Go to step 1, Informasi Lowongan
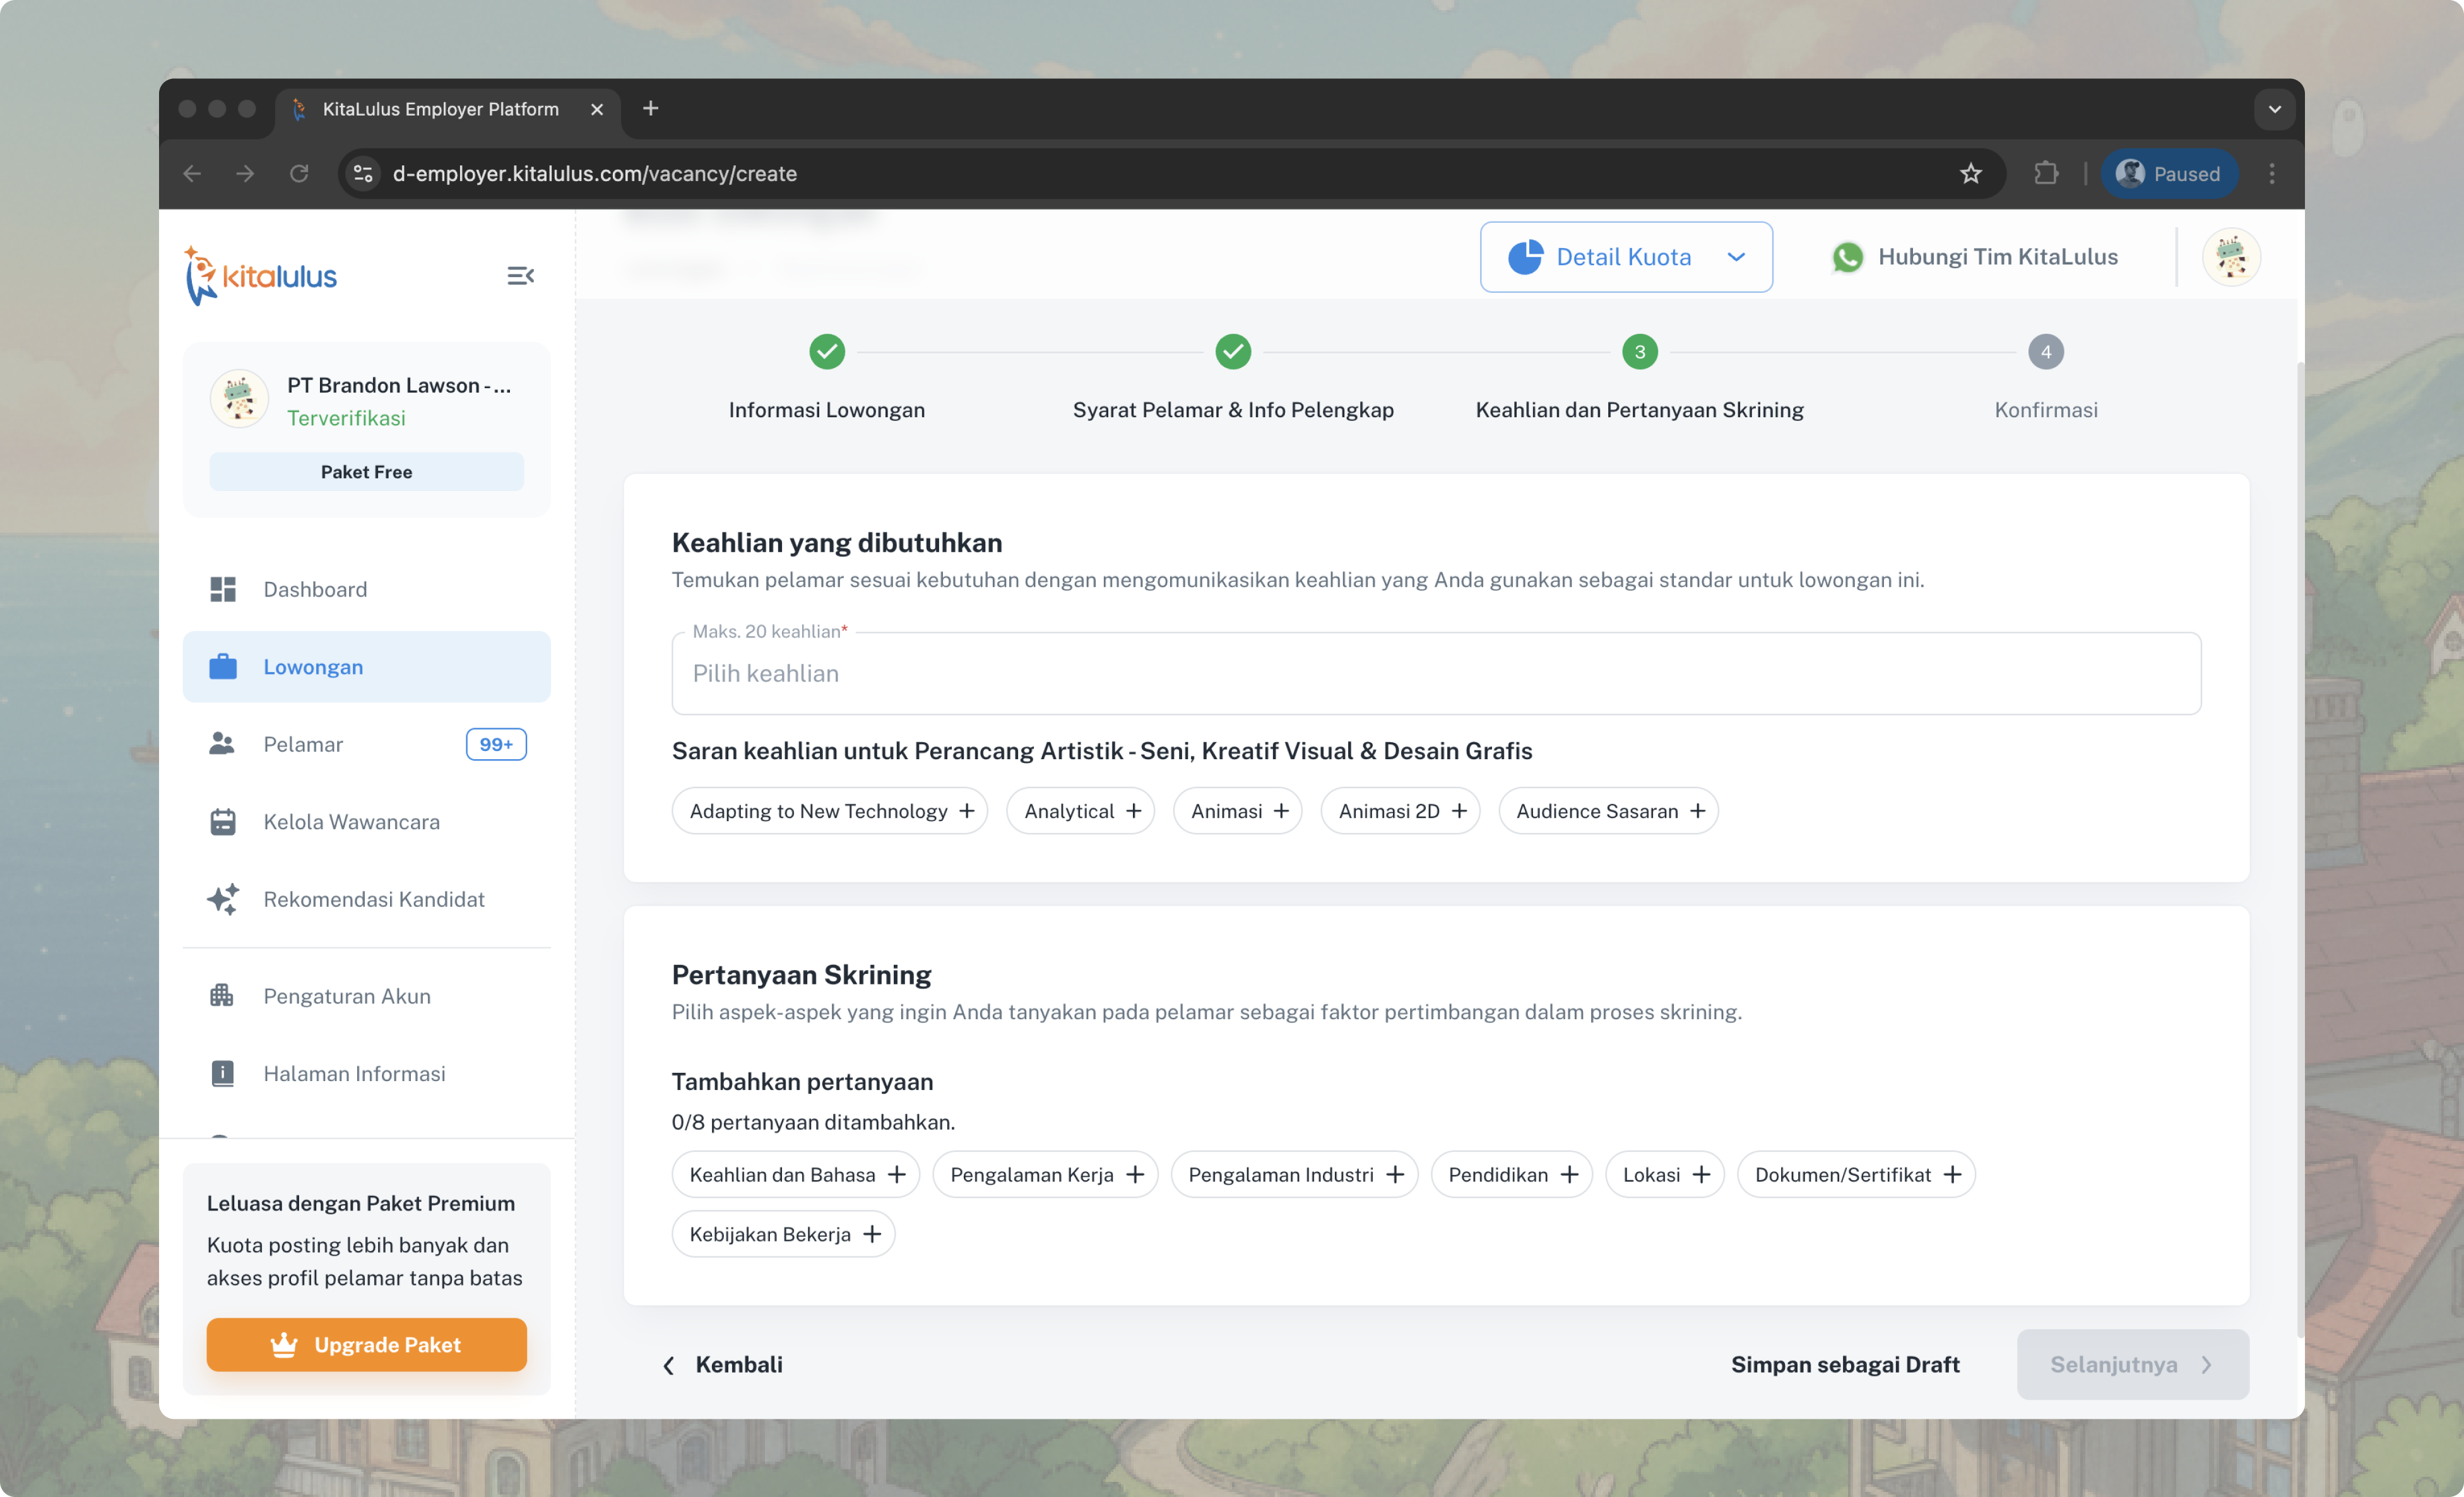The width and height of the screenshot is (2464, 1497). (826, 352)
